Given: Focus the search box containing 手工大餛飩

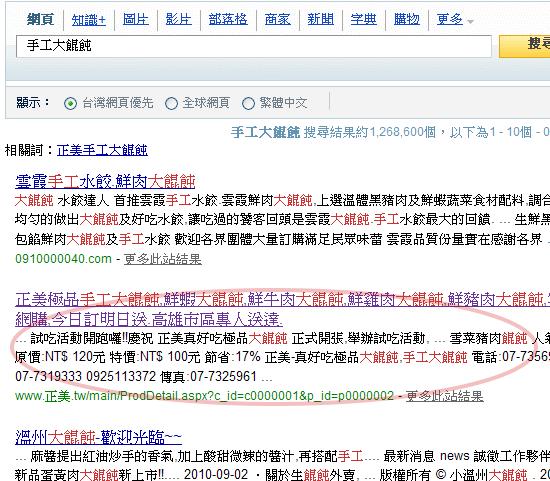Looking at the screenshot, I should pyautogui.click(x=254, y=46).
